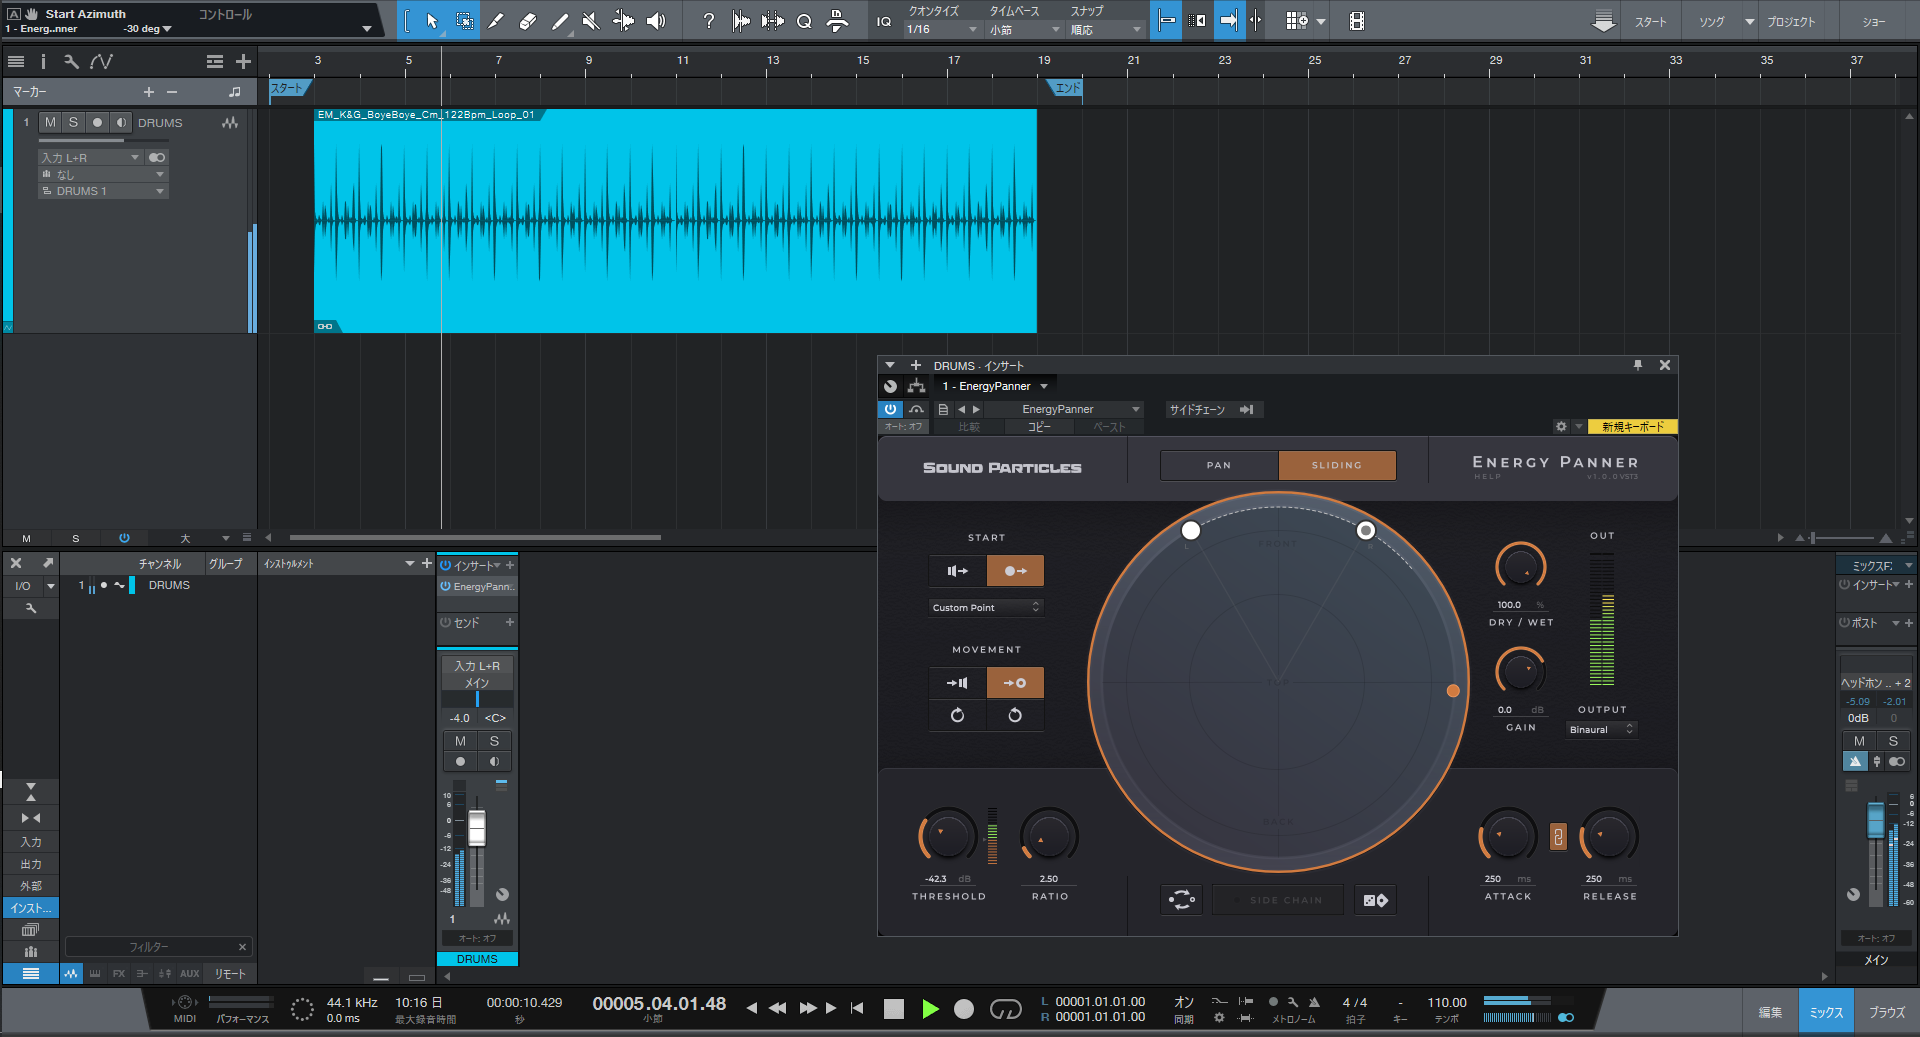Mute the DRUMS track
The height and width of the screenshot is (1037, 1920).
(x=50, y=122)
